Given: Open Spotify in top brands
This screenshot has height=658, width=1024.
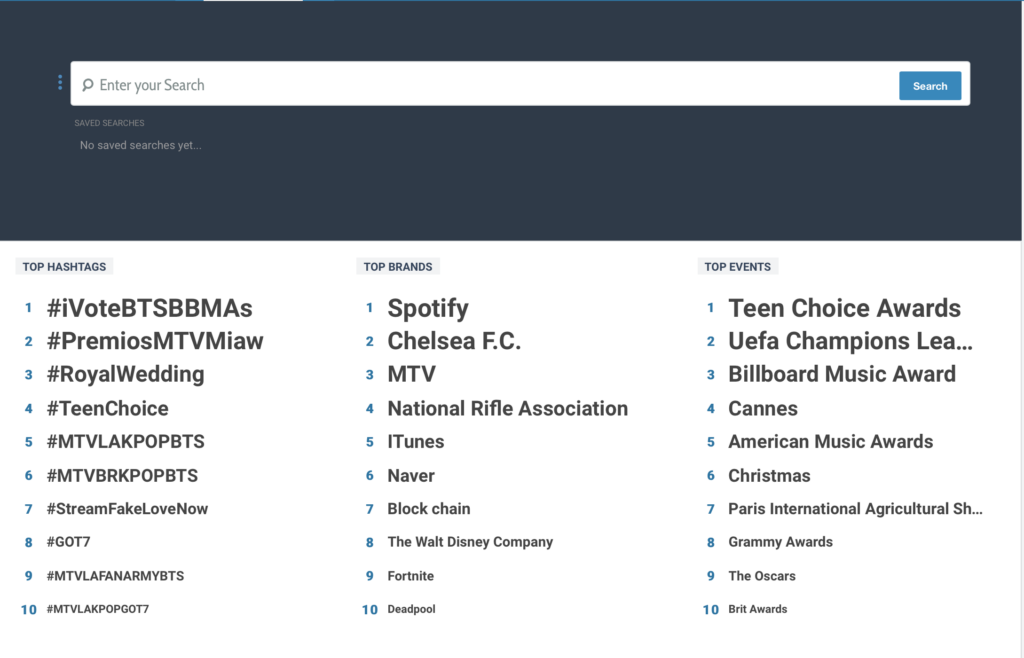Looking at the screenshot, I should click(x=427, y=308).
